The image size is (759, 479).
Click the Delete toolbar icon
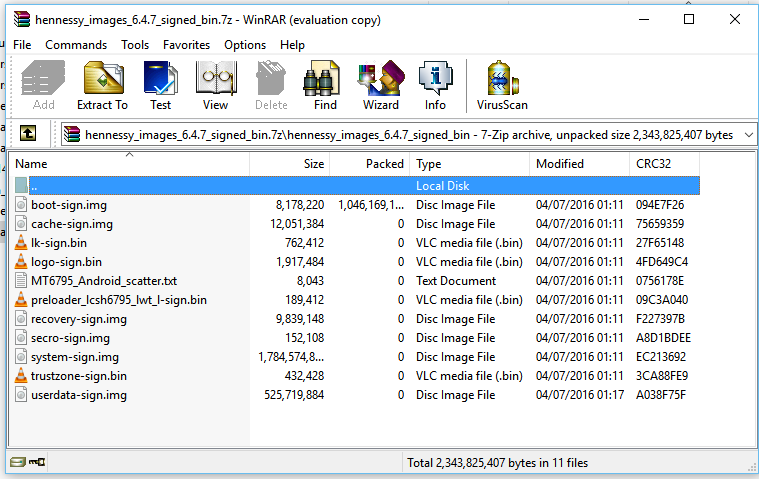click(271, 85)
